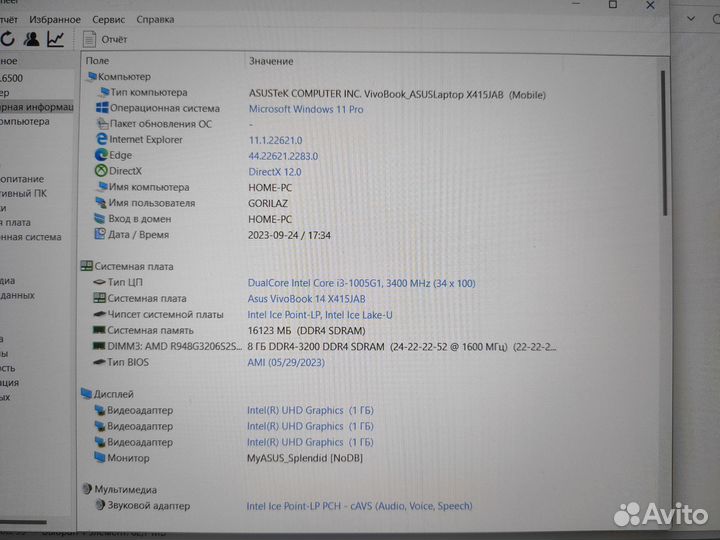Screen dimensions: 720x540
Task: Click the Чипсет системной платы icon
Action: pos(99,314)
